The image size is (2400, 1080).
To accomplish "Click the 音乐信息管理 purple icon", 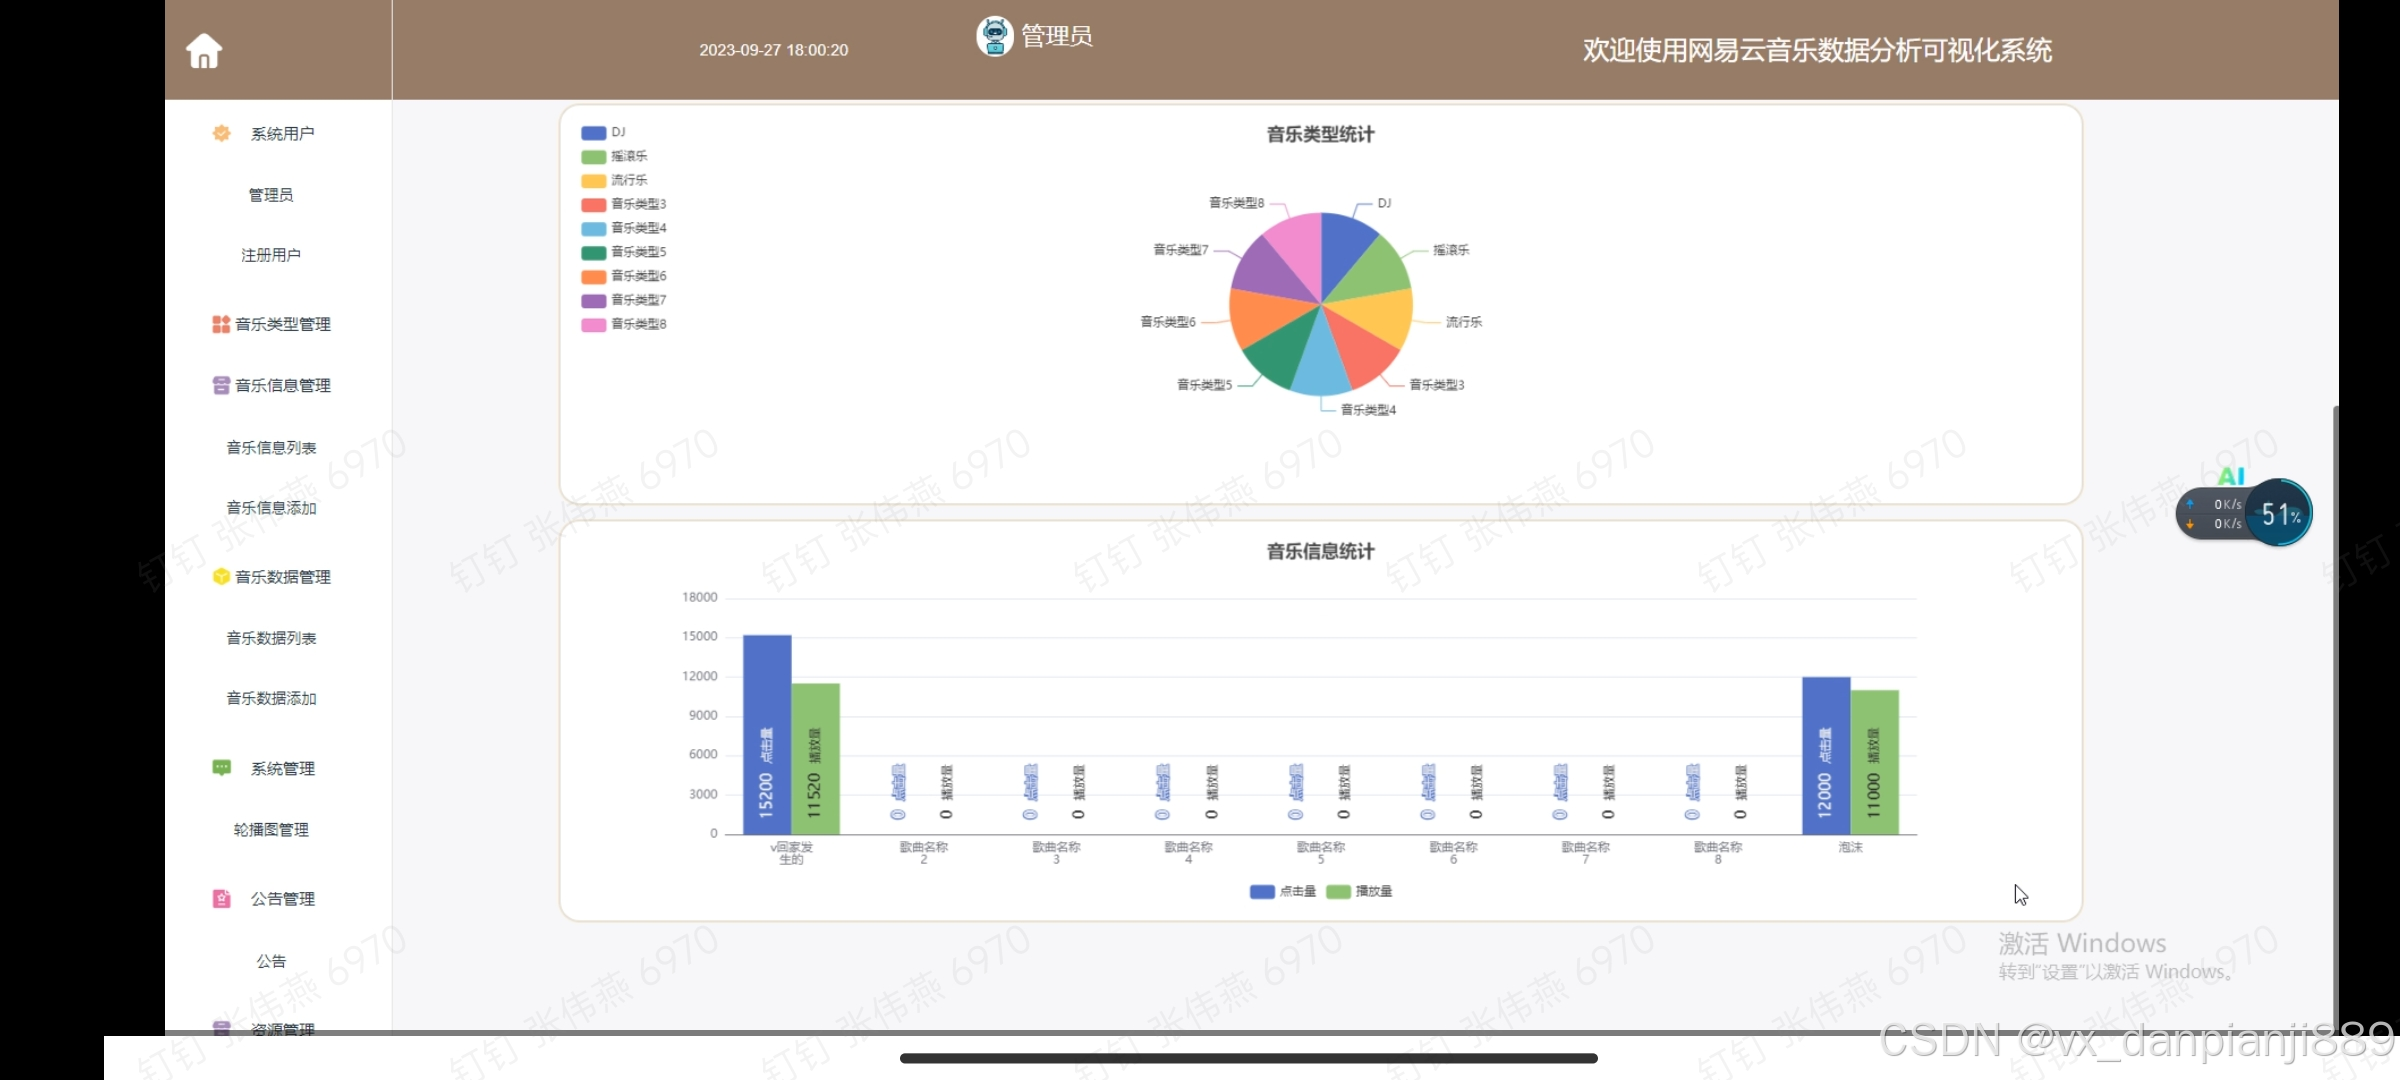I will (x=221, y=385).
